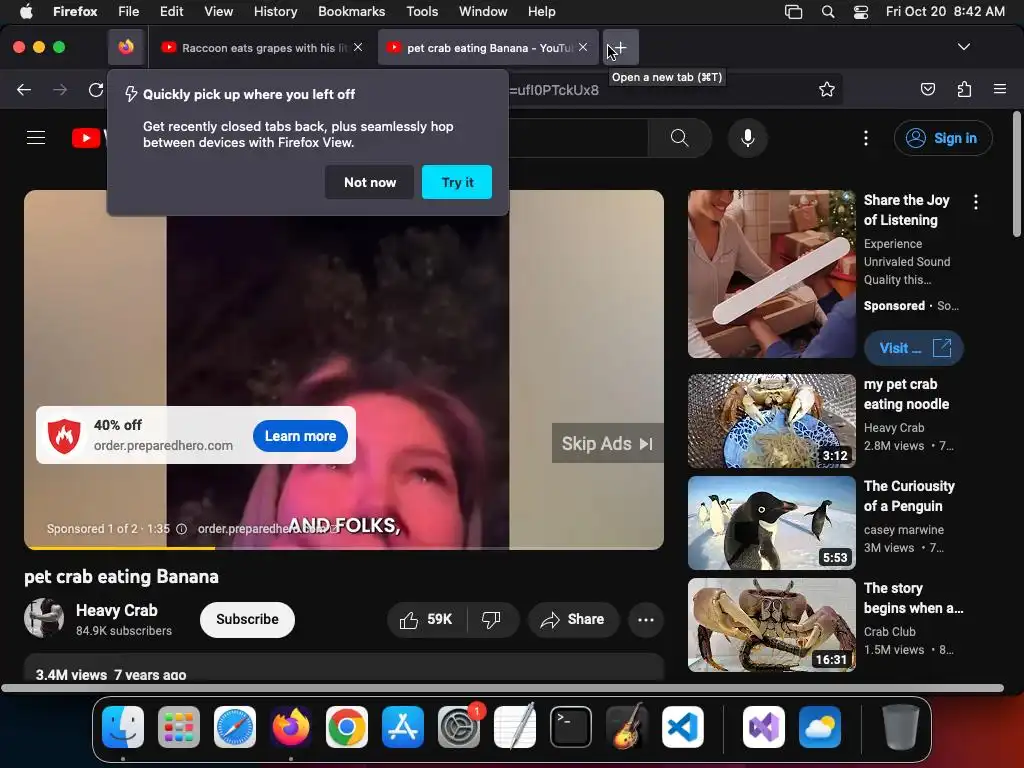
Task: Go to YouTube home via logo
Action: pos(88,138)
